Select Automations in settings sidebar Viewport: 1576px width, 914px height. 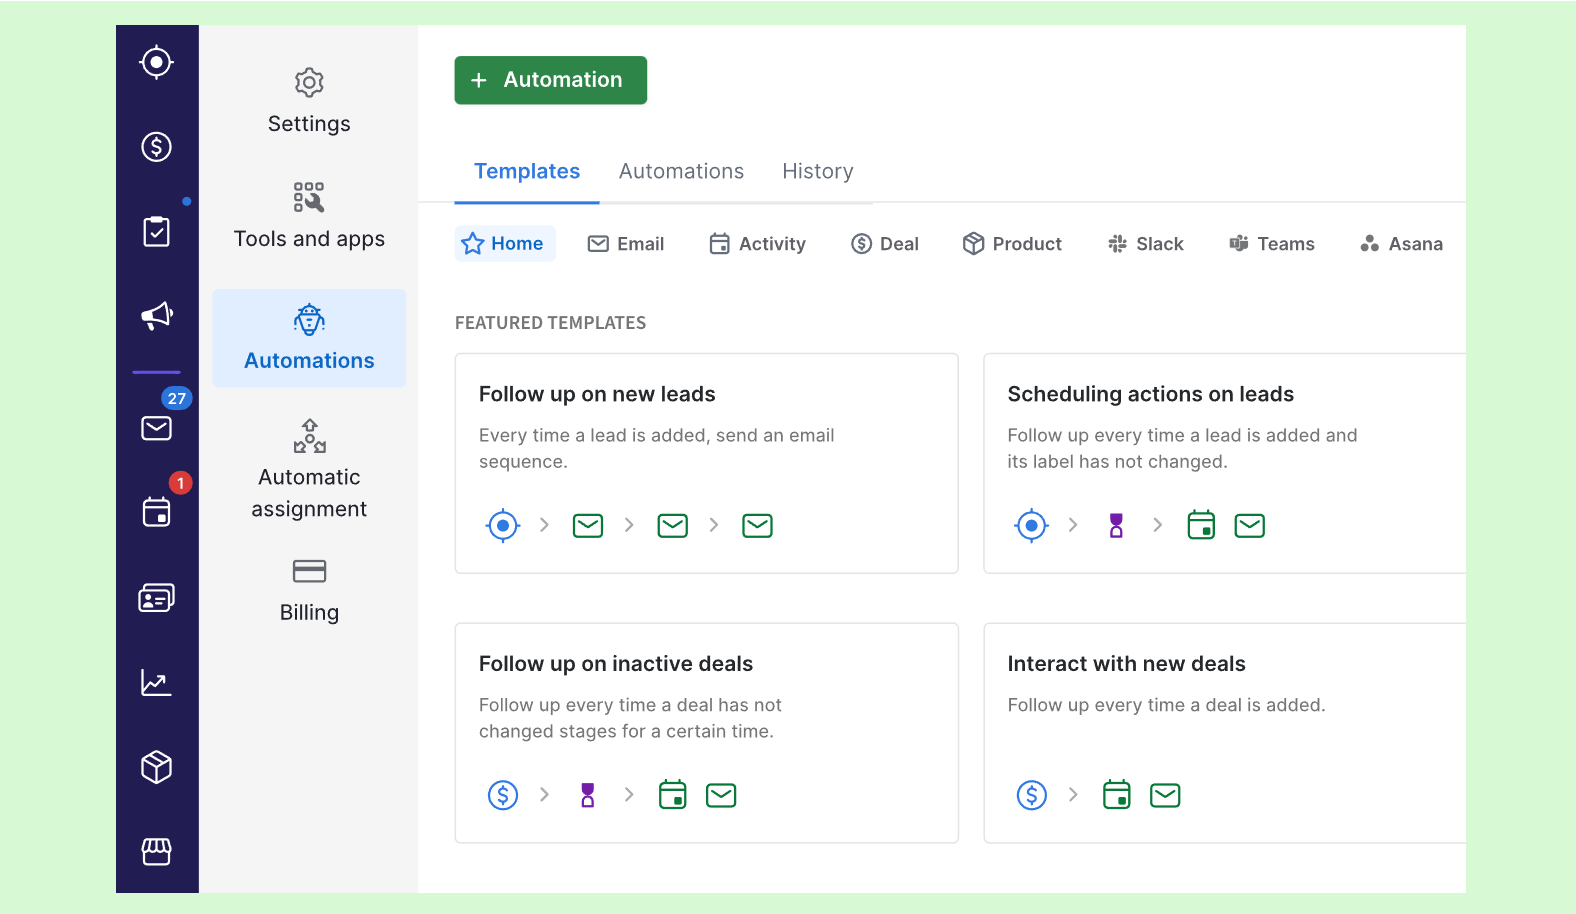(x=309, y=338)
